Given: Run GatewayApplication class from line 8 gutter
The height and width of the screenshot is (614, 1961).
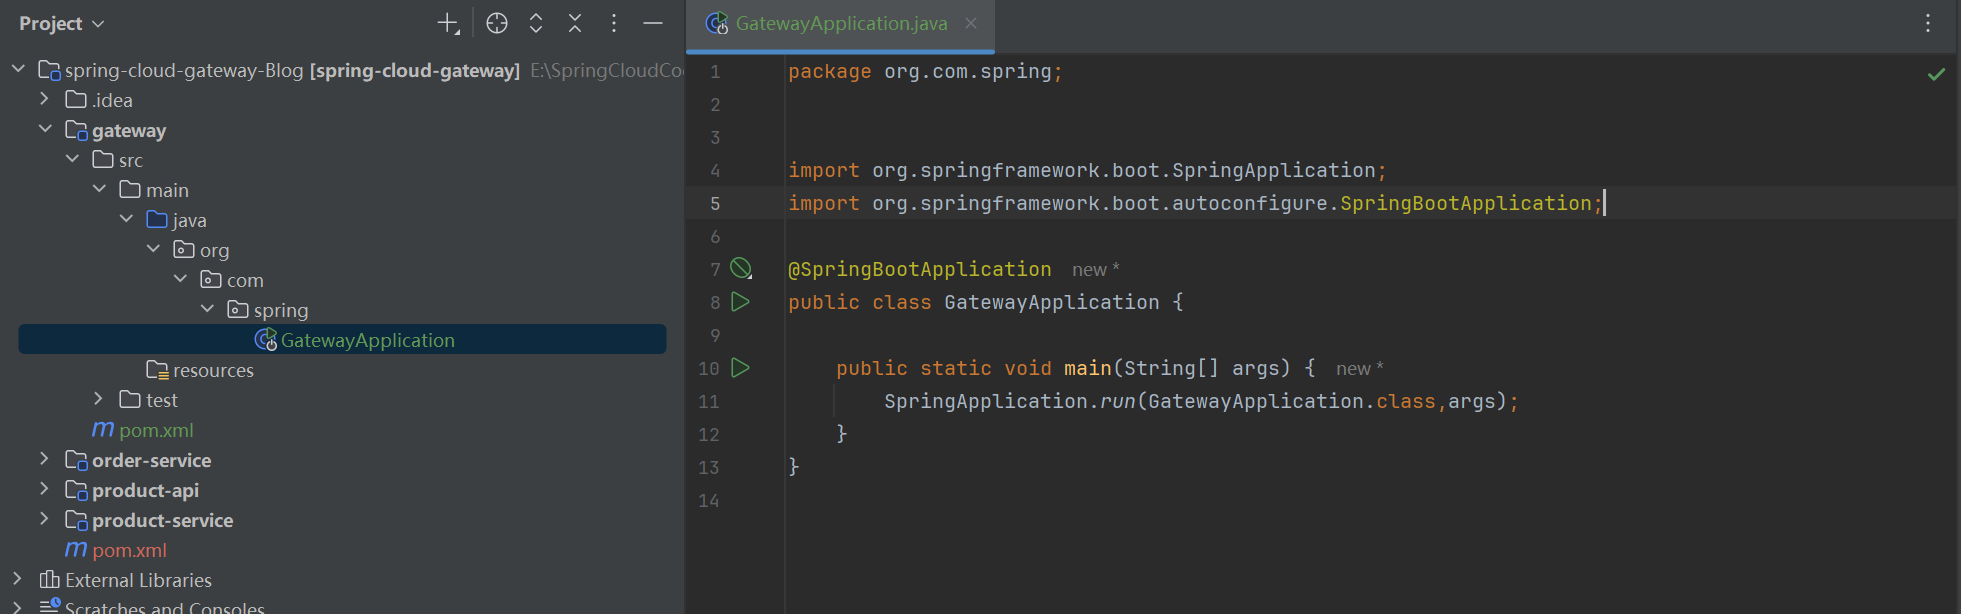Looking at the screenshot, I should pos(740,301).
